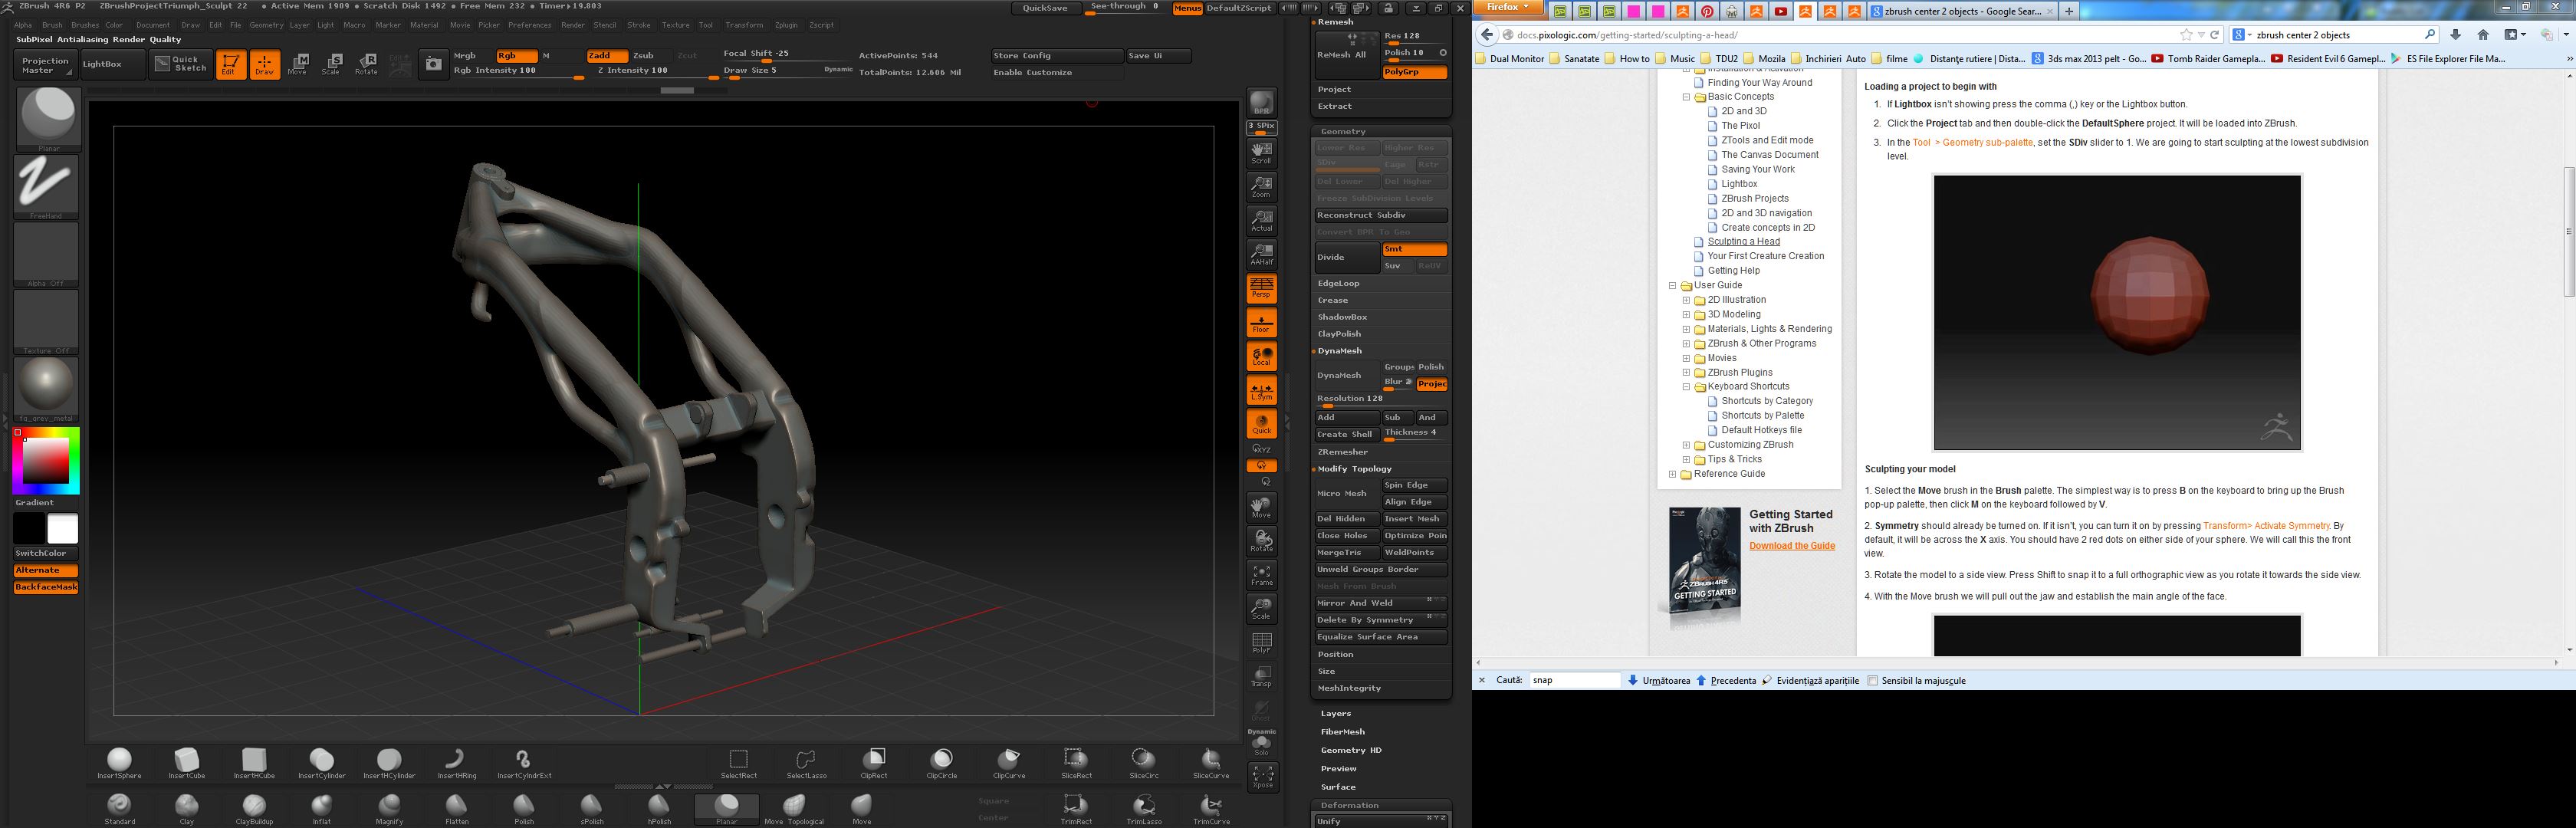Click the Xpose button icon
2576x828 pixels.
pos(1262,776)
